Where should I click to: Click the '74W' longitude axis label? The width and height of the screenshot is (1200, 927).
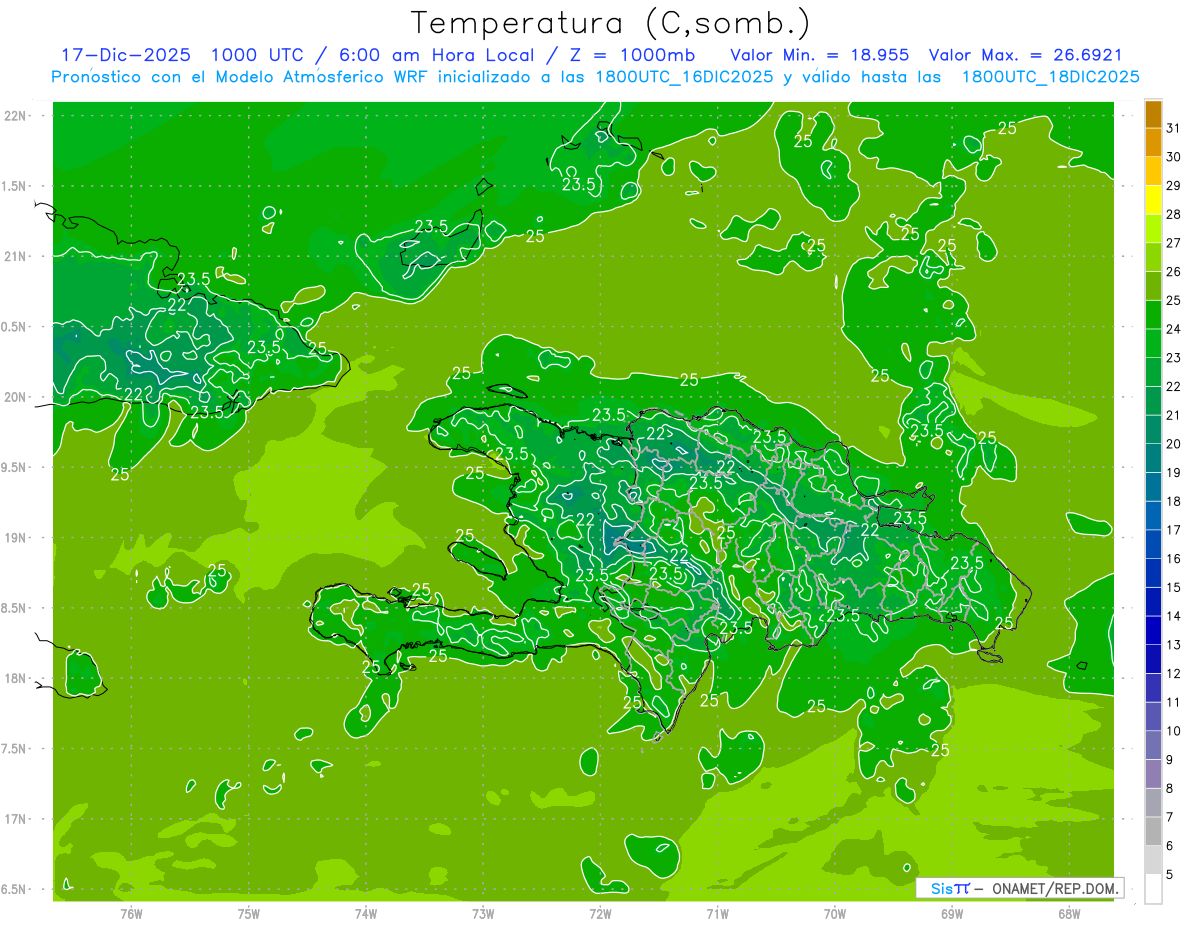[x=365, y=913]
